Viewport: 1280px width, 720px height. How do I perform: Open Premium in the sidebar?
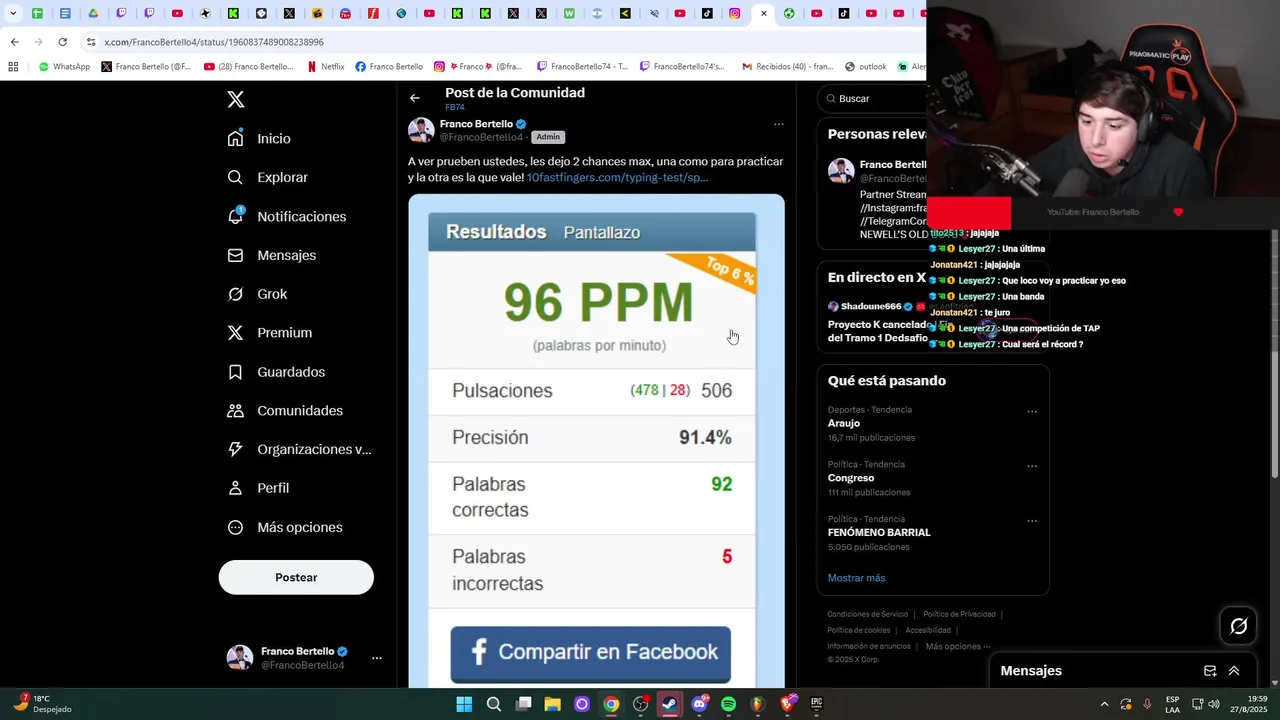269,333
